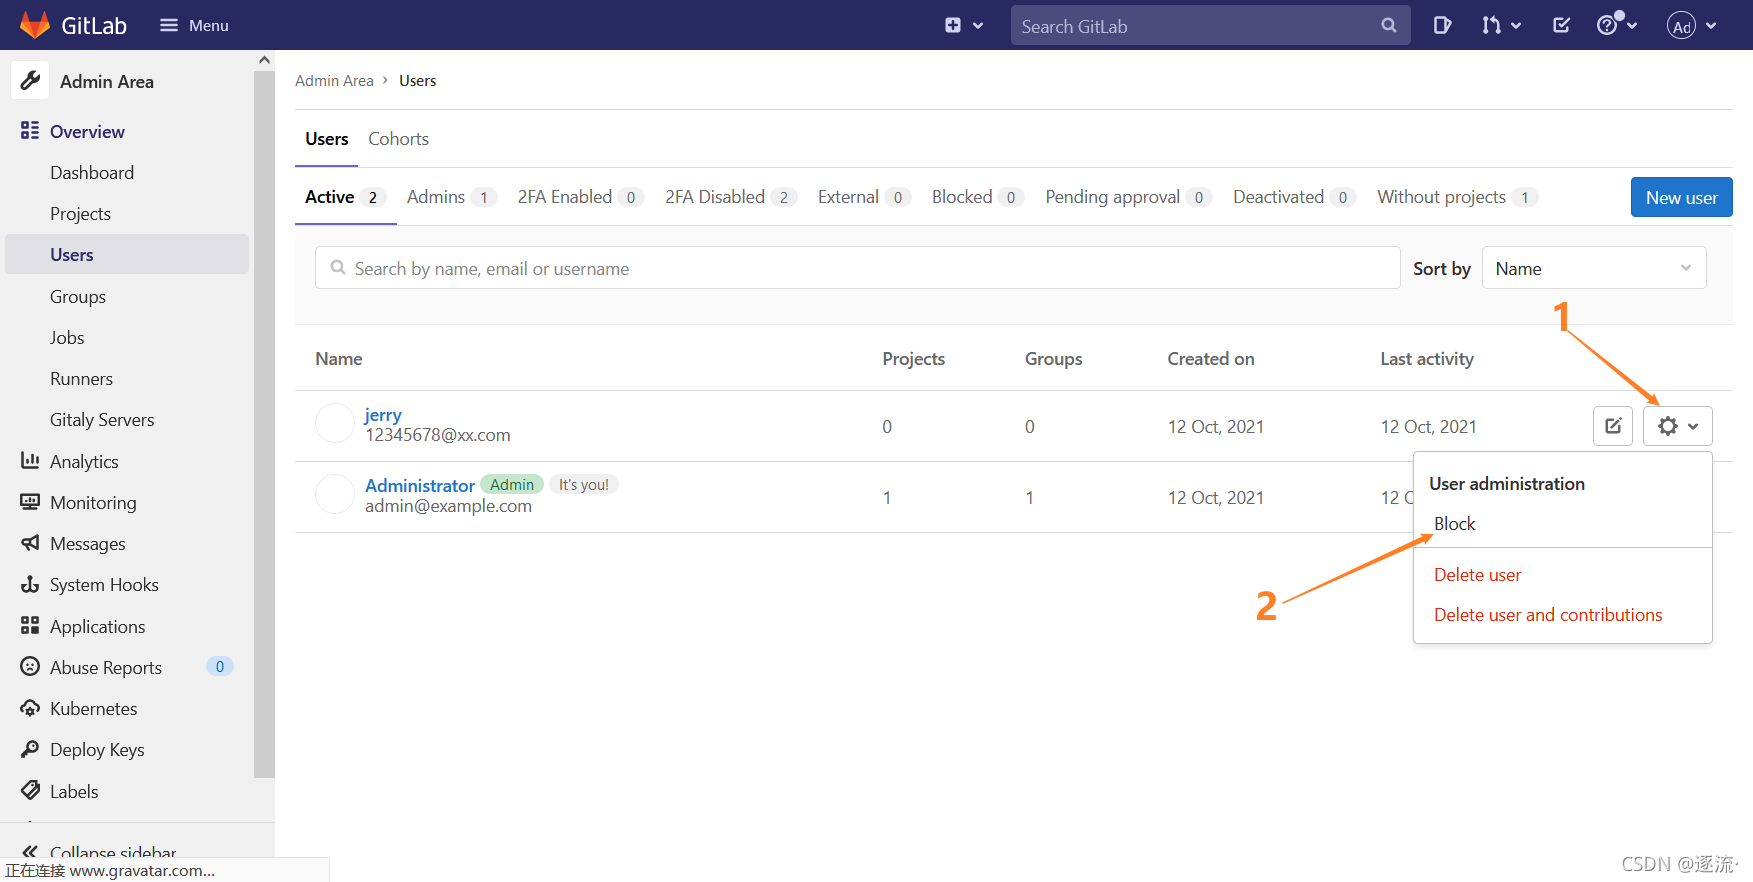1753x882 pixels.
Task: Filter by 2FA Disabled tab
Action: tap(731, 197)
